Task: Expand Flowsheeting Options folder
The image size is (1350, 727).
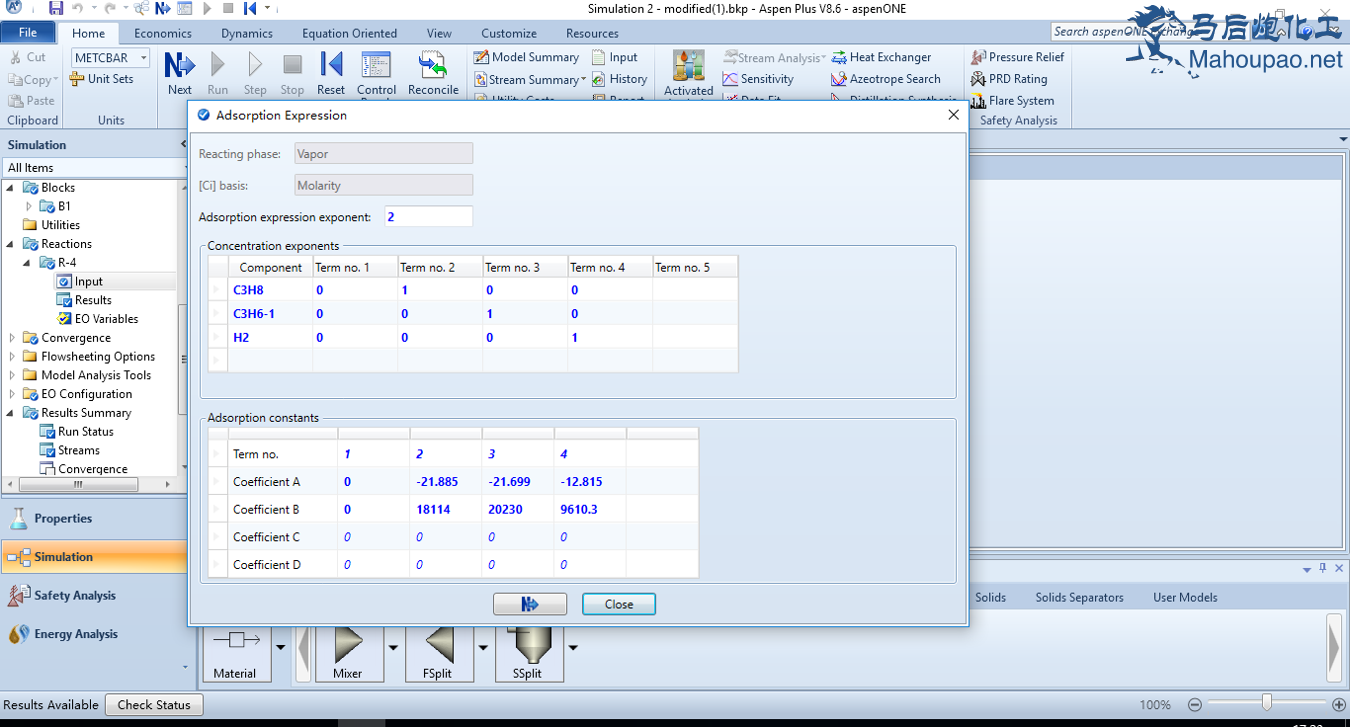Action: 12,357
